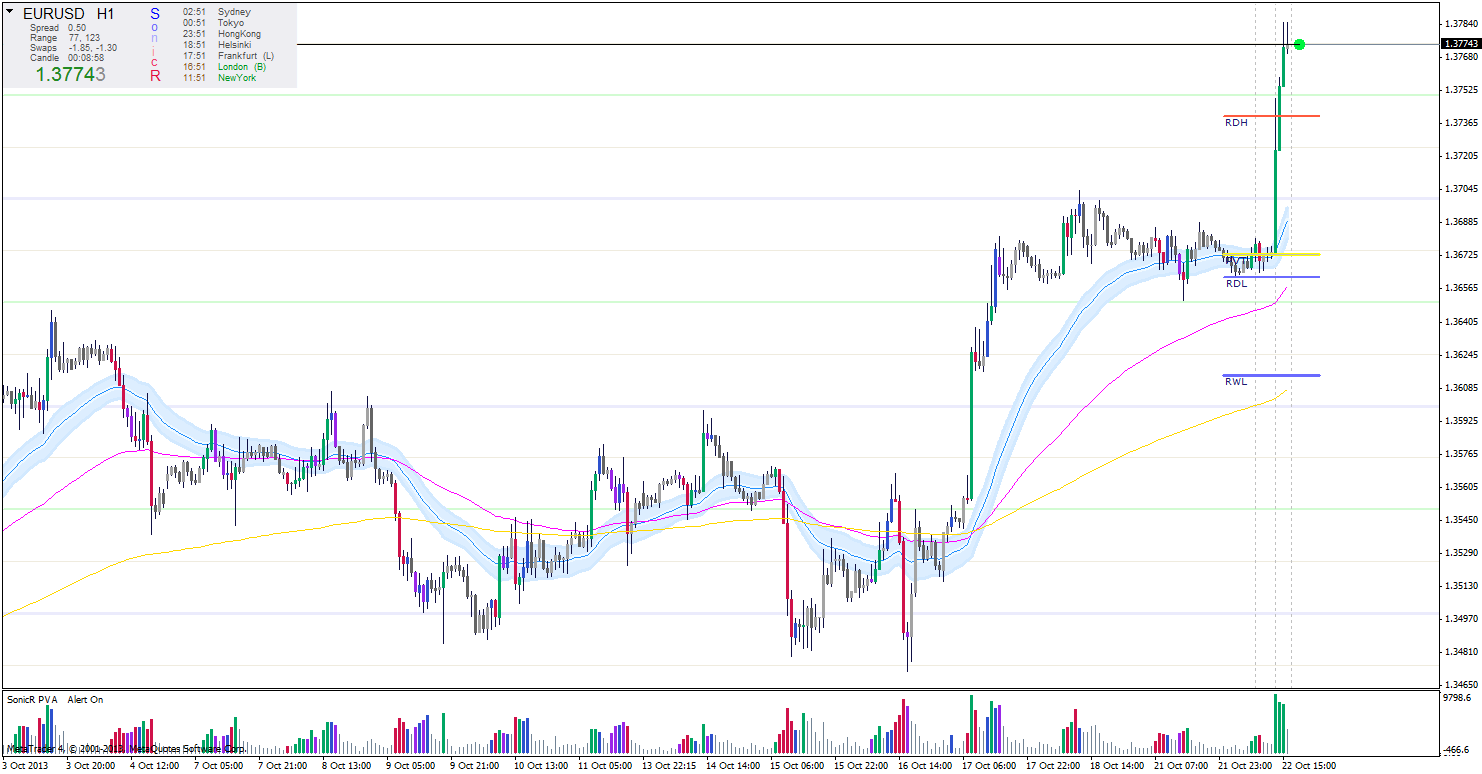1482x774 pixels.
Task: Select the Candle 00:08:58 countdown
Action: click(67, 58)
